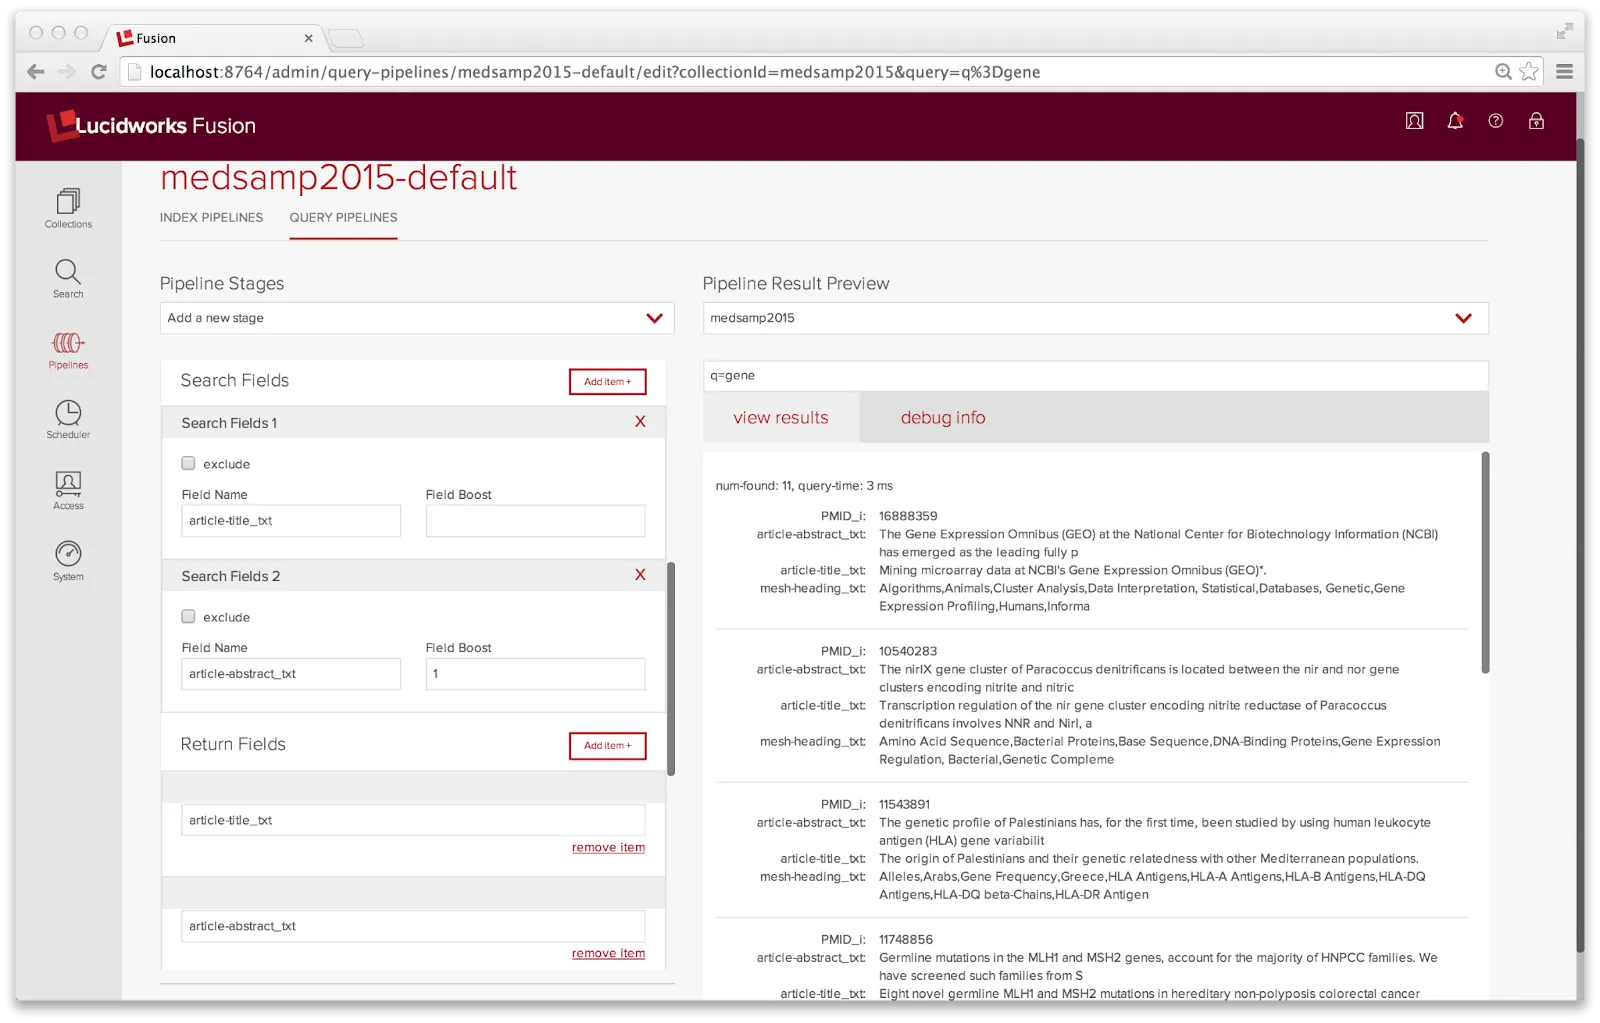Click remove item link under article-title_txt
This screenshot has height=1023, width=1600.
pyautogui.click(x=608, y=847)
